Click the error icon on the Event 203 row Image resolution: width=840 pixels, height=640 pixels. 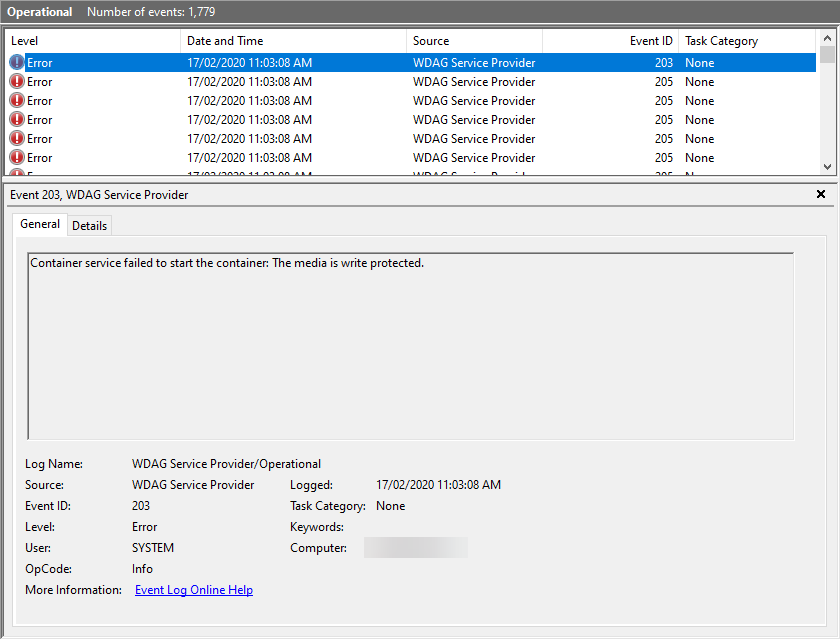coord(17,63)
